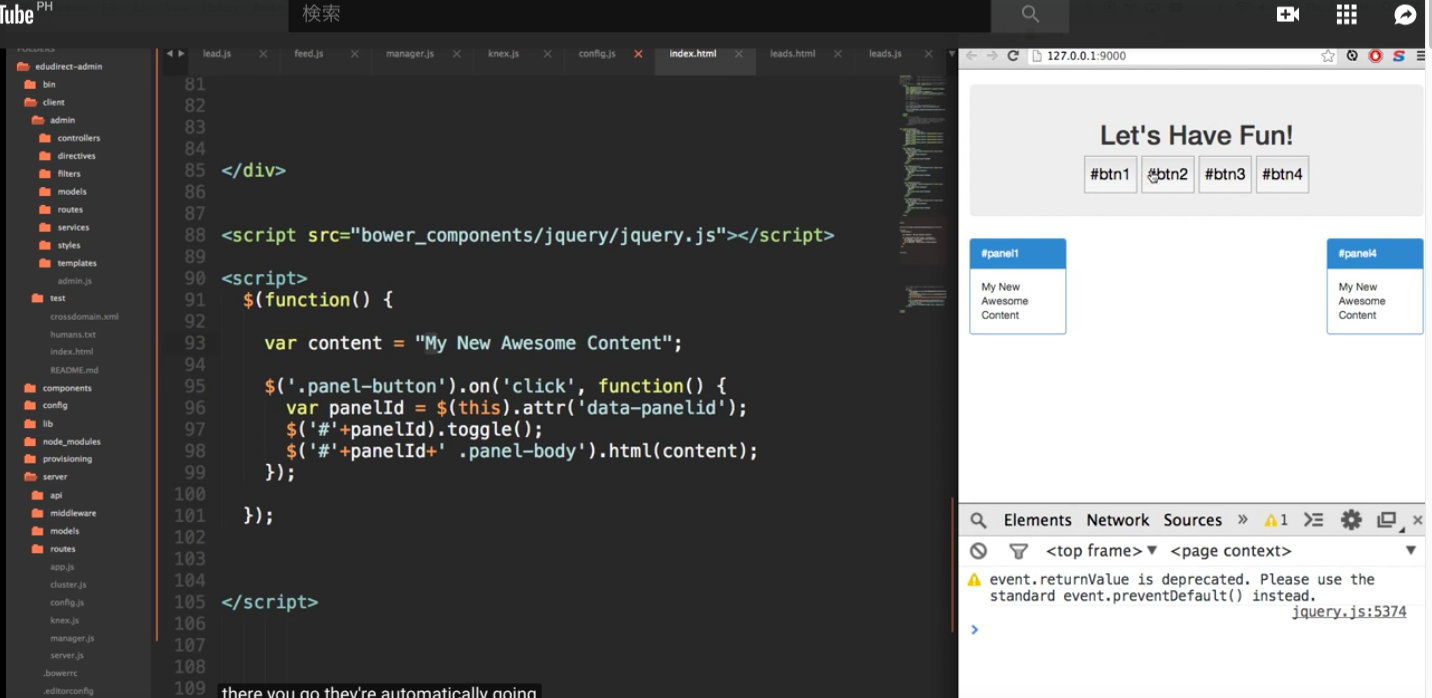The width and height of the screenshot is (1432, 698).
Task: Open DevTools settings gear
Action: click(x=1351, y=520)
